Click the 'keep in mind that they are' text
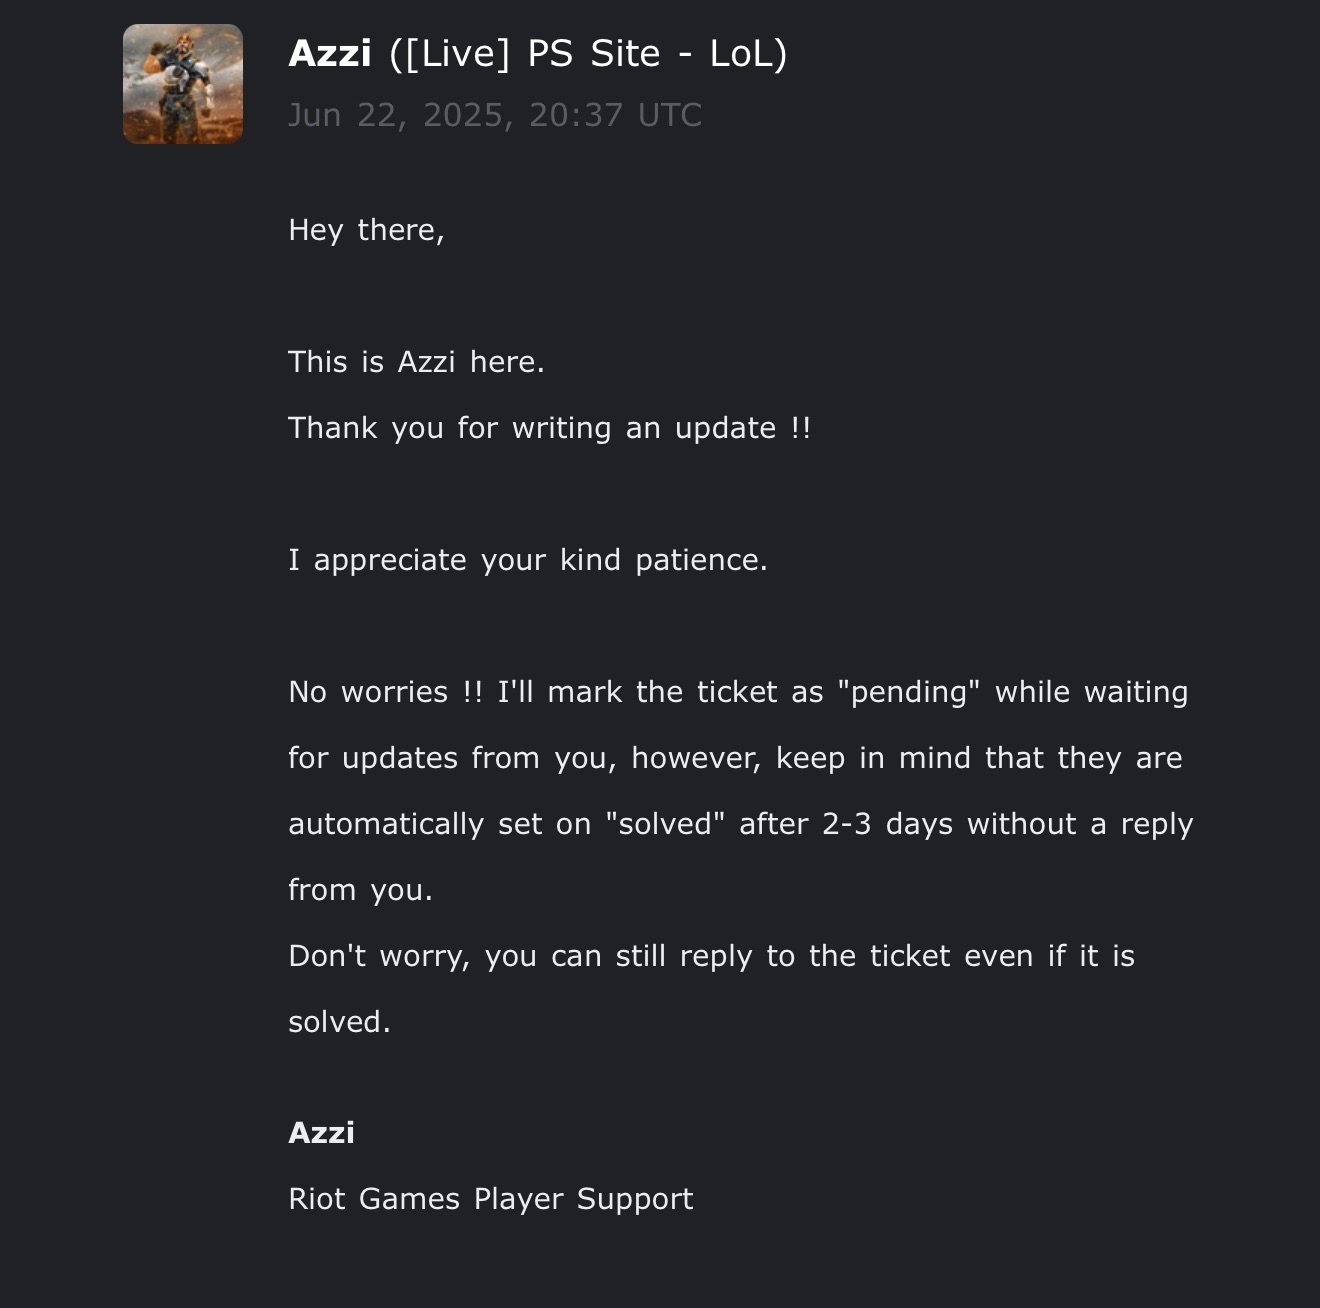The image size is (1320, 1308). pyautogui.click(x=979, y=758)
